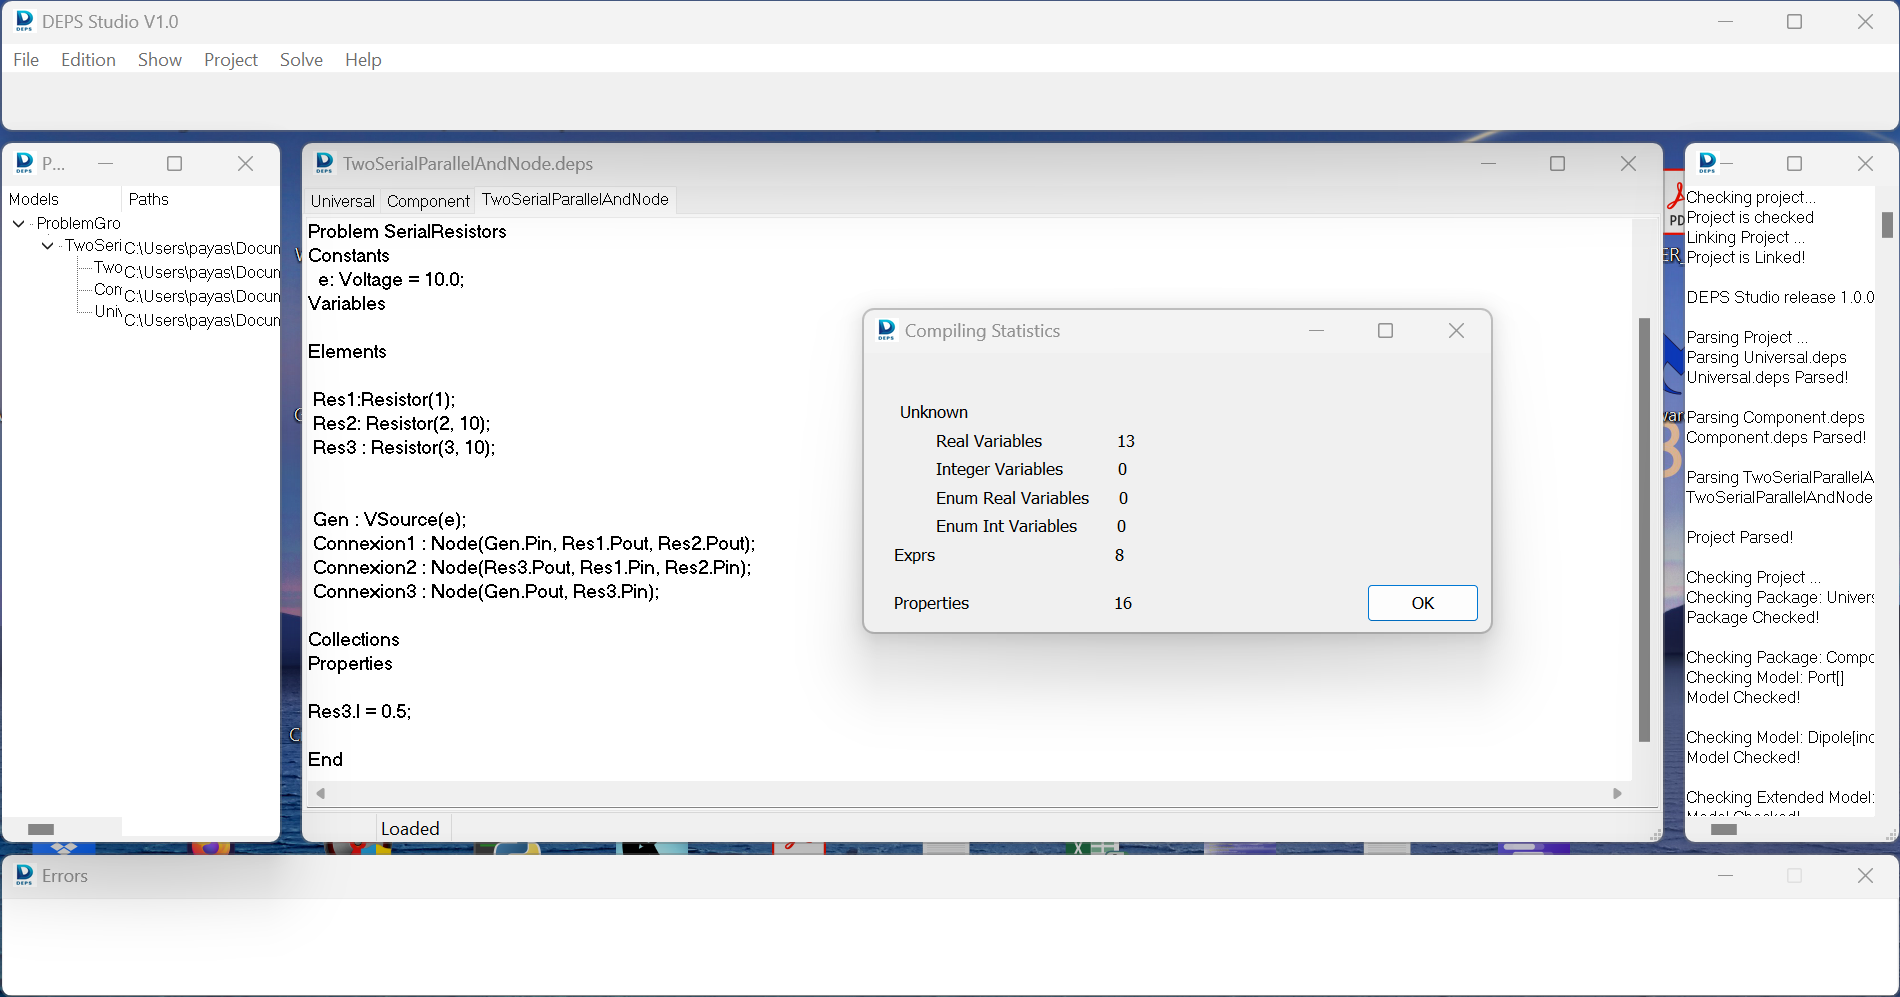Click the Models column header
1900x997 pixels.
tap(62, 199)
